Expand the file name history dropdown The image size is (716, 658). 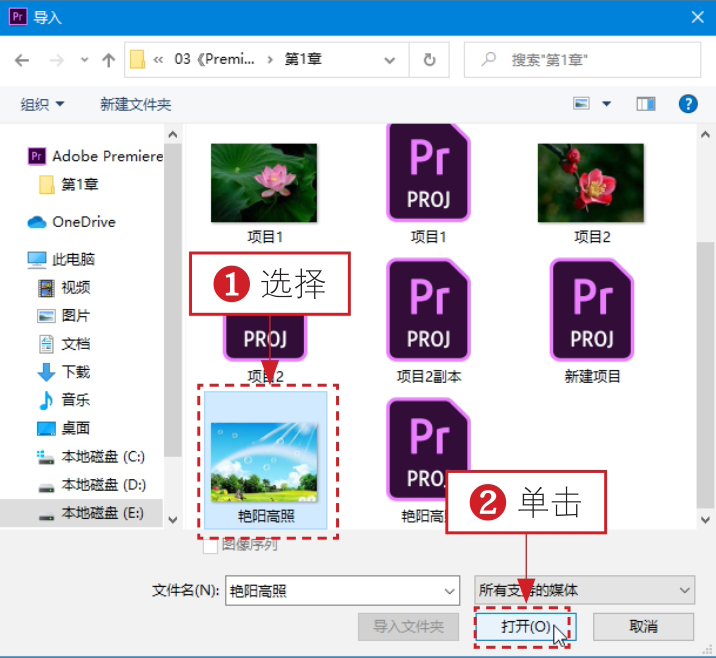click(x=449, y=591)
